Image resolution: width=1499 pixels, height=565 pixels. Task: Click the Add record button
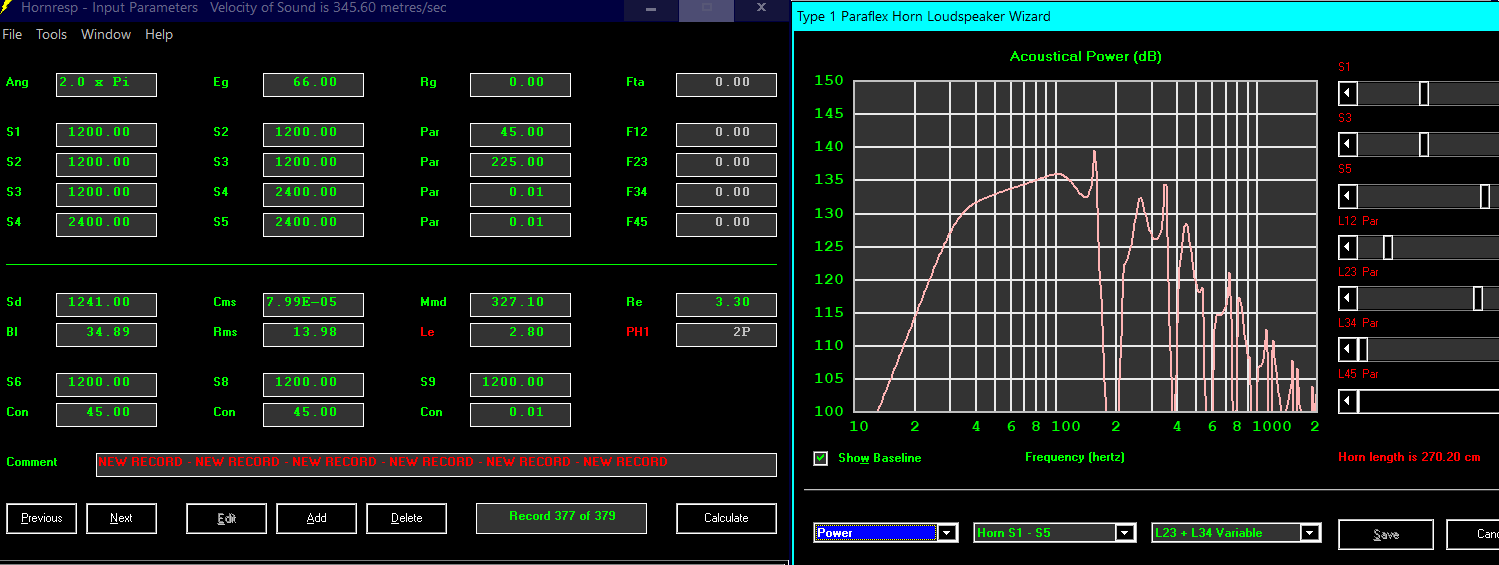[x=316, y=518]
